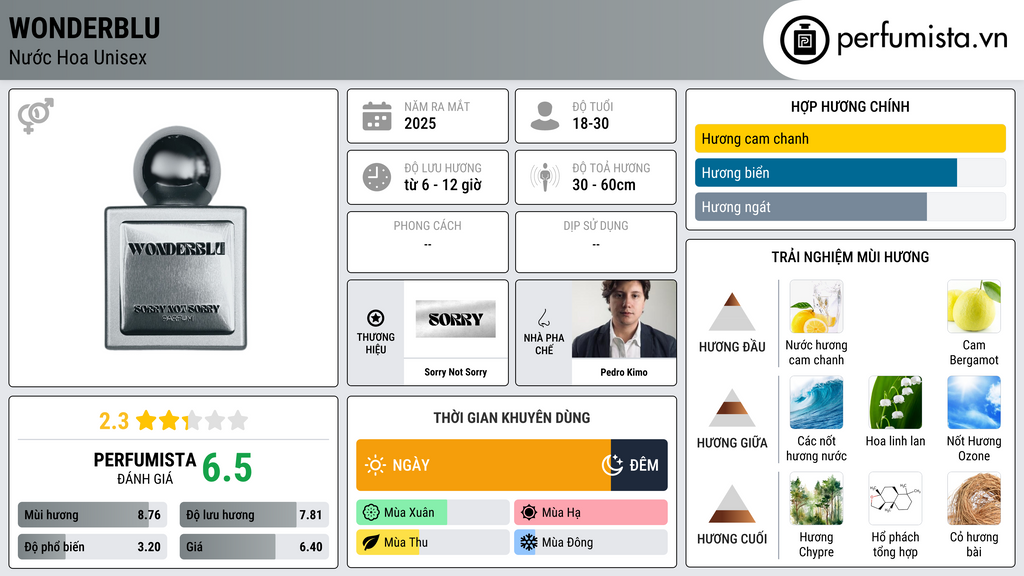The image size is (1024, 576).
Task: Open the Nốt Hương Ozone sky image
Action: 974,403
